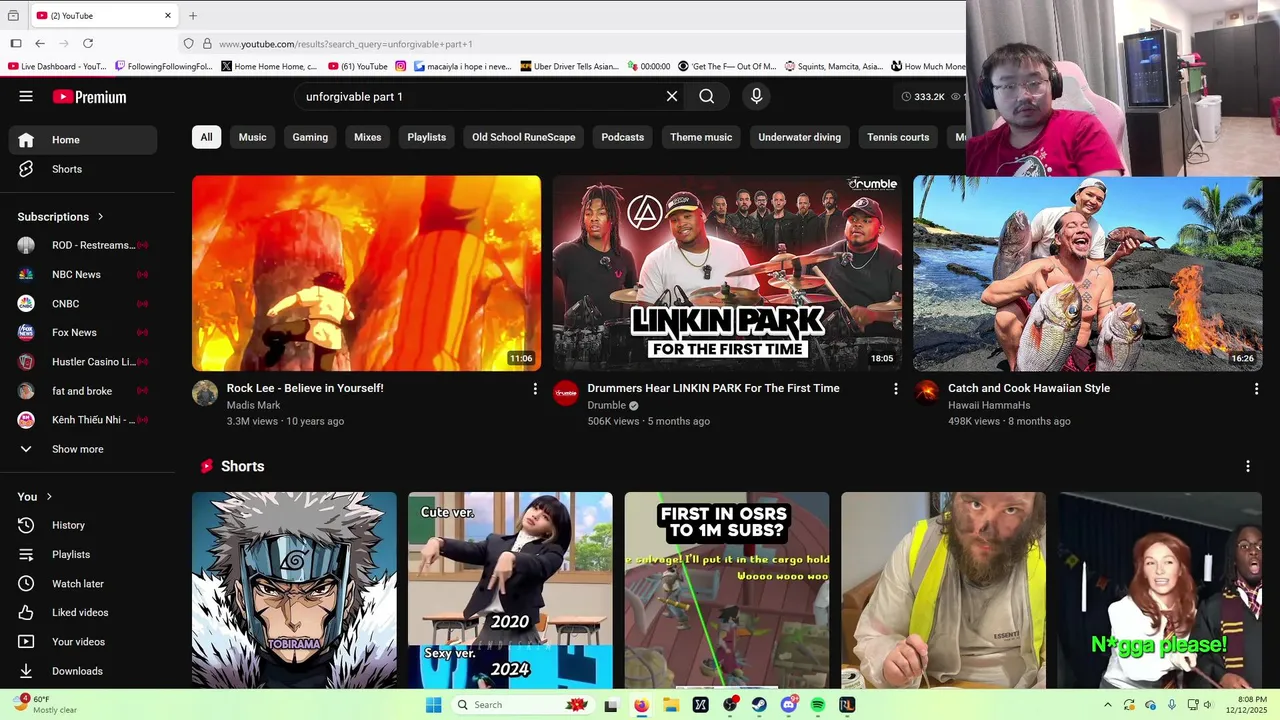Open the list-all-tabs button

tap(13, 15)
